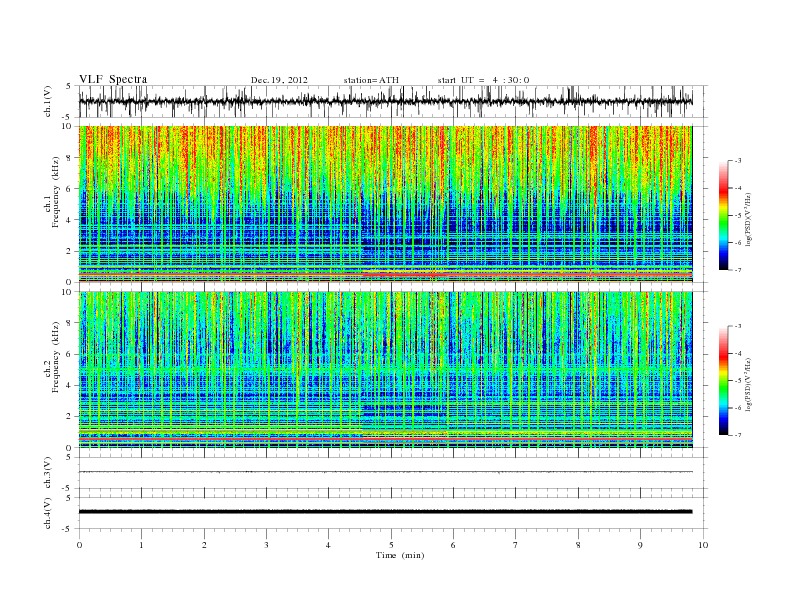The image size is (792, 612).
Task: Click the ch.4(V) axis label
Action: point(48,513)
